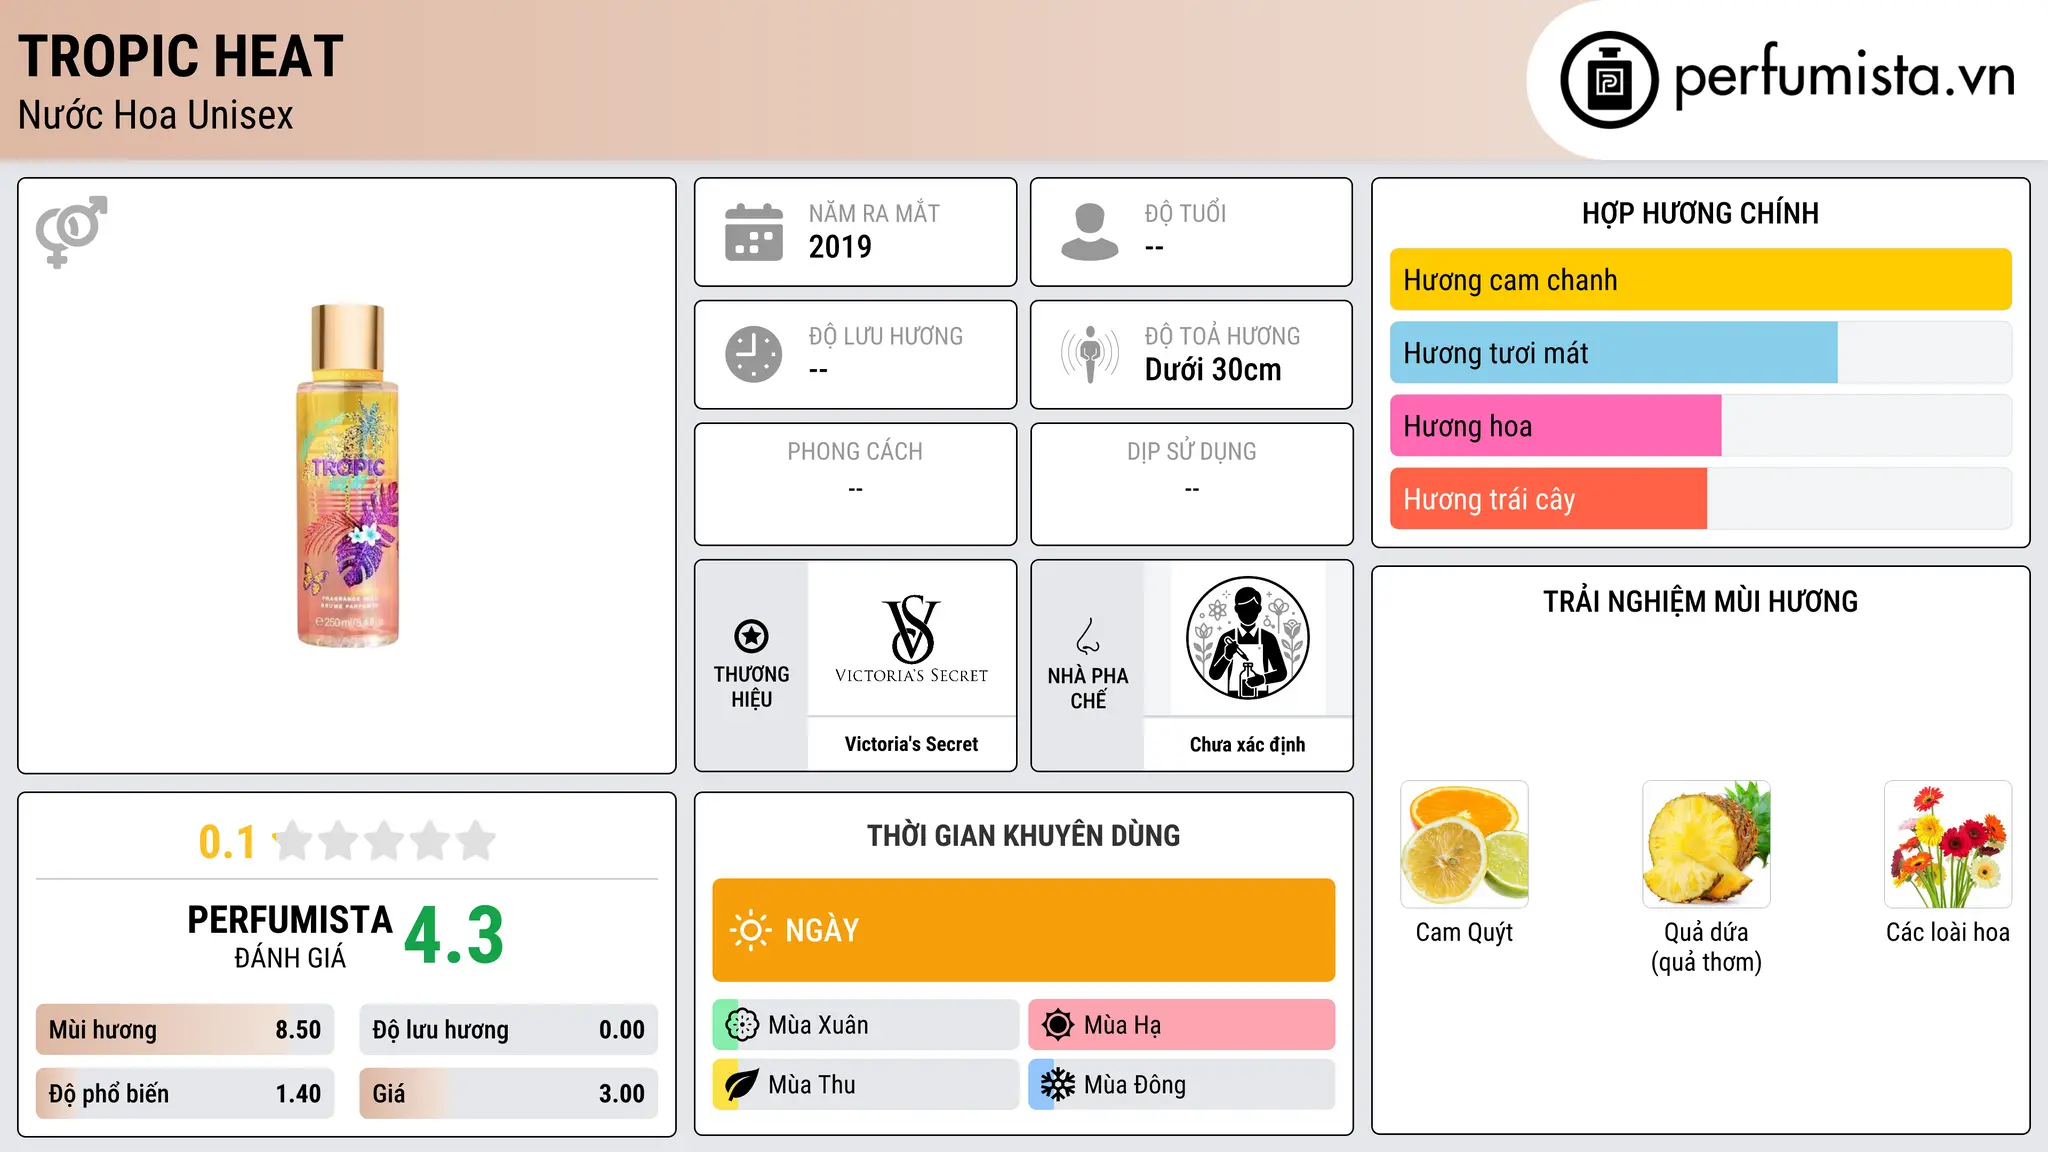
Task: Open the Quả dứa pineapple note image
Action: point(1706,844)
